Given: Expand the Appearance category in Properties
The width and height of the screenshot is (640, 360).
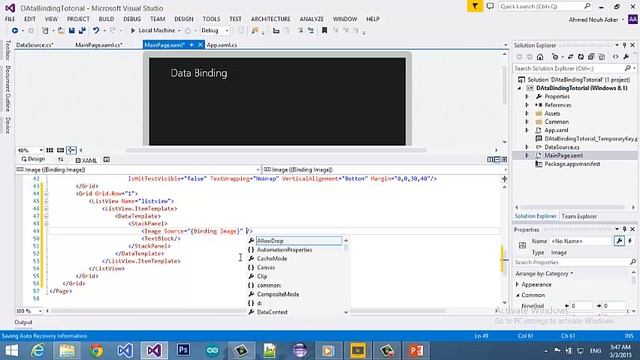Looking at the screenshot, I should coord(518,284).
